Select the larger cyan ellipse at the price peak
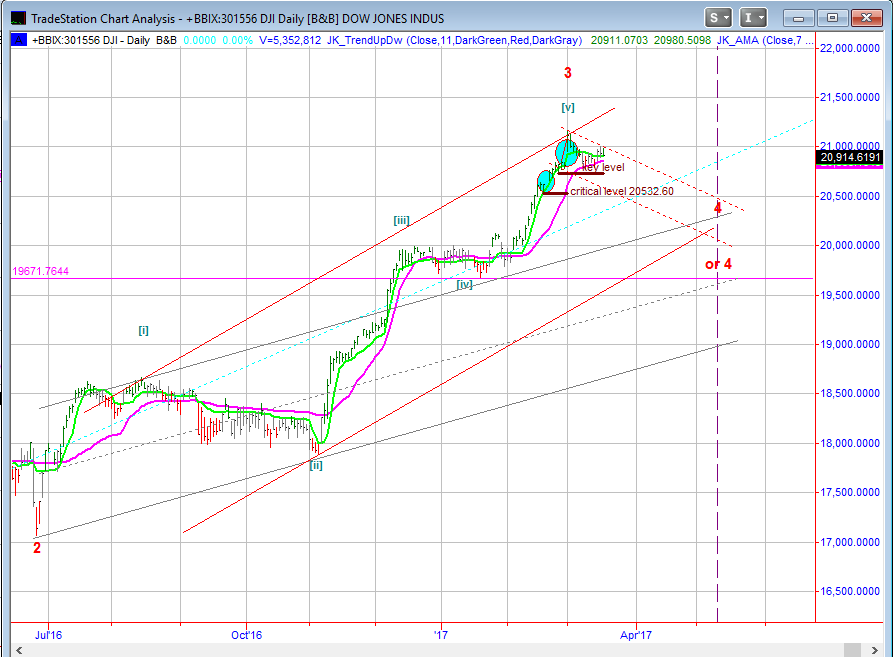Image resolution: width=893 pixels, height=657 pixels. [567, 153]
